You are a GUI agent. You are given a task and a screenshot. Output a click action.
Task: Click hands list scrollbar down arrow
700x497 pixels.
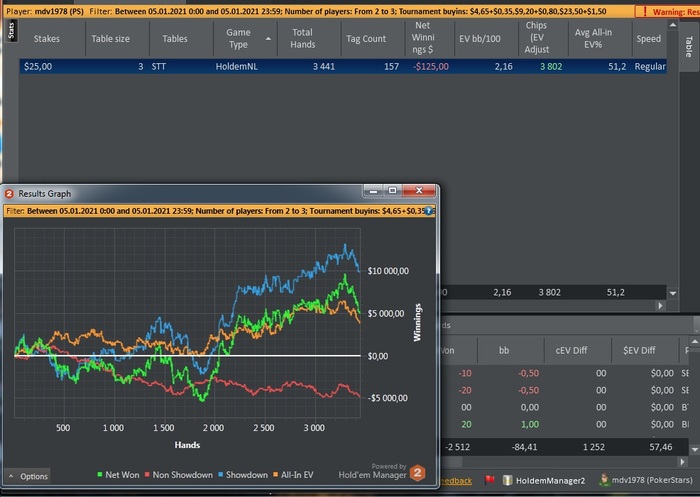point(694,449)
